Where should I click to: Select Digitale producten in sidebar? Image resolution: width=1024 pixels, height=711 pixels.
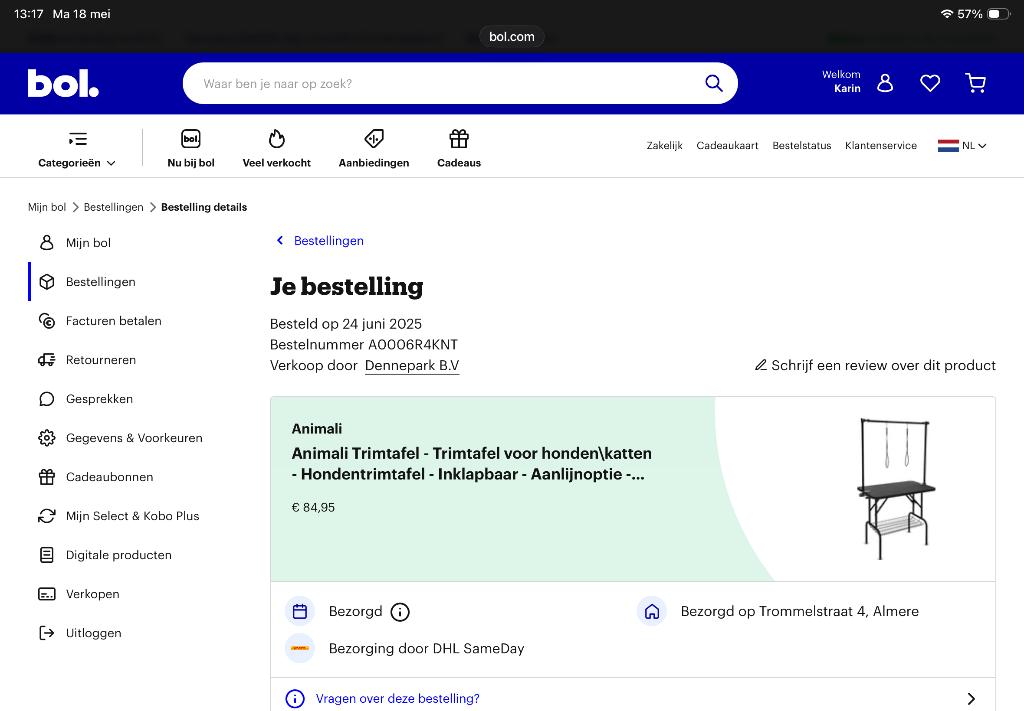point(119,555)
